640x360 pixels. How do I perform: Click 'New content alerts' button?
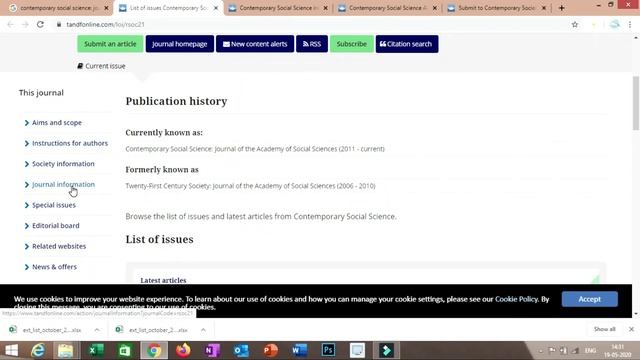coord(255,44)
